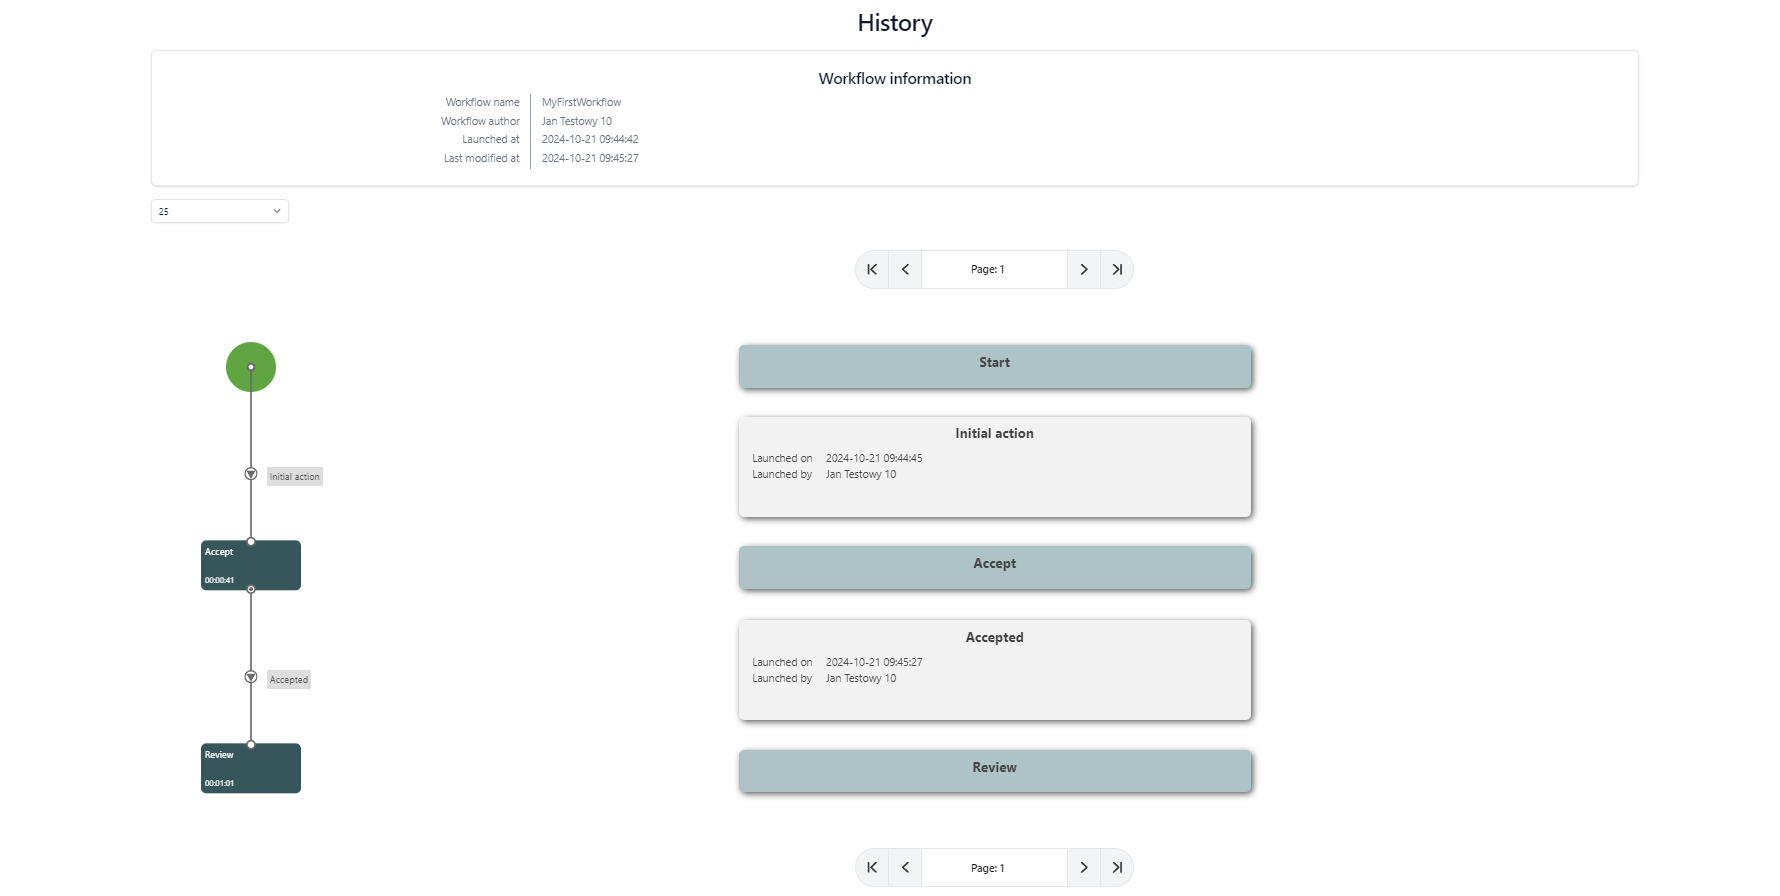
Task: Jump to last page in top pagination
Action: tap(1117, 270)
